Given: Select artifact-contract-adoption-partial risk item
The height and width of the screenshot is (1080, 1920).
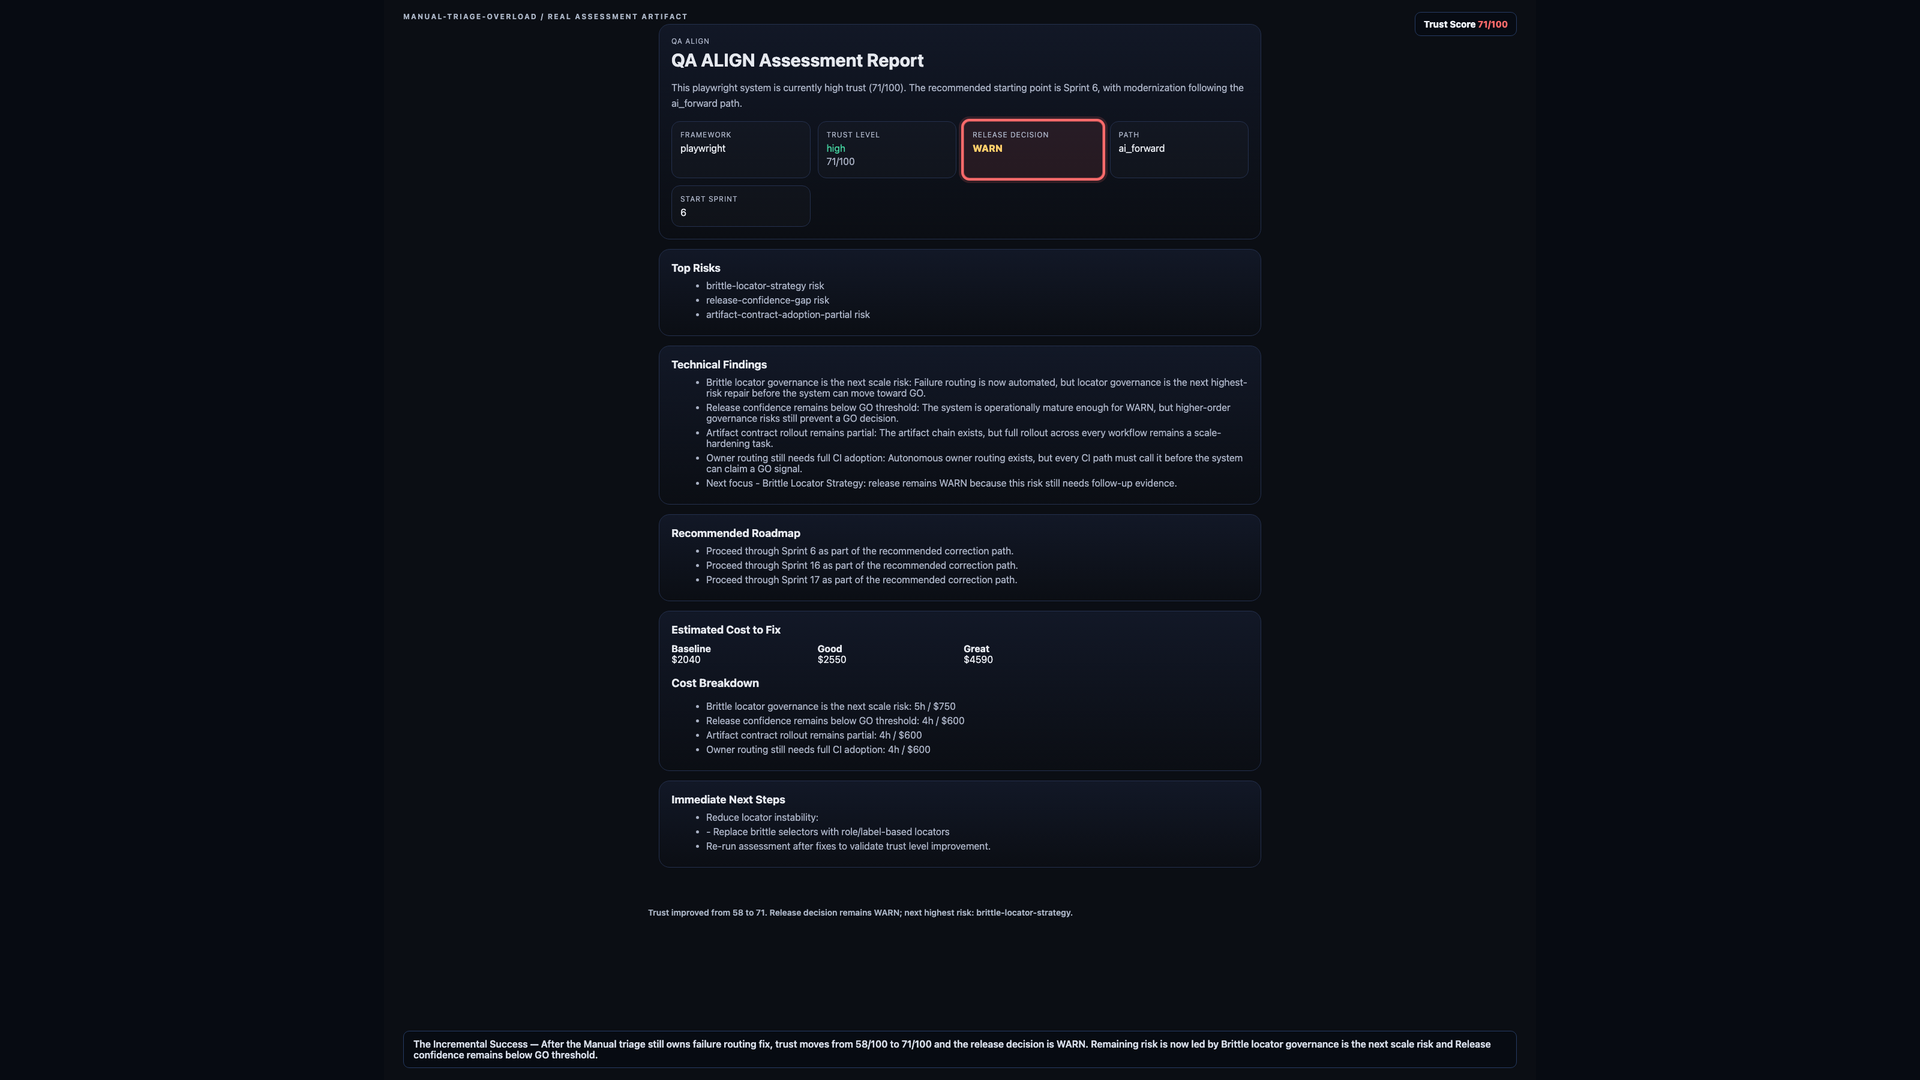Looking at the screenshot, I should pyautogui.click(x=788, y=315).
